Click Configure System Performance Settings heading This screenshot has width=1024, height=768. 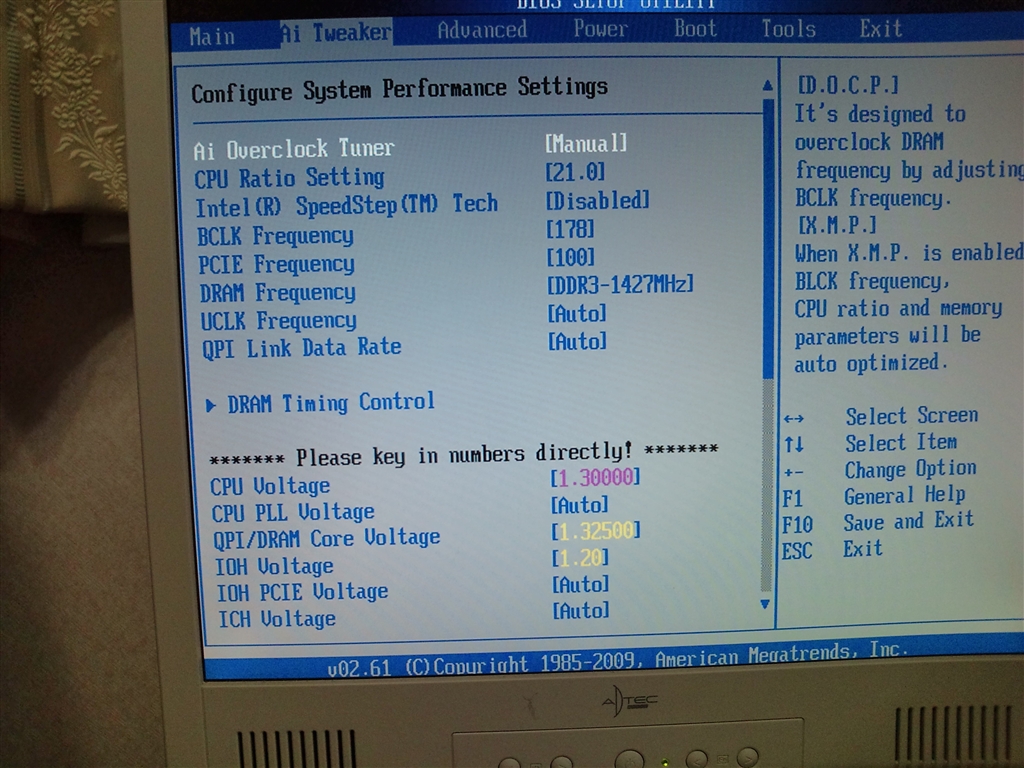click(x=400, y=89)
